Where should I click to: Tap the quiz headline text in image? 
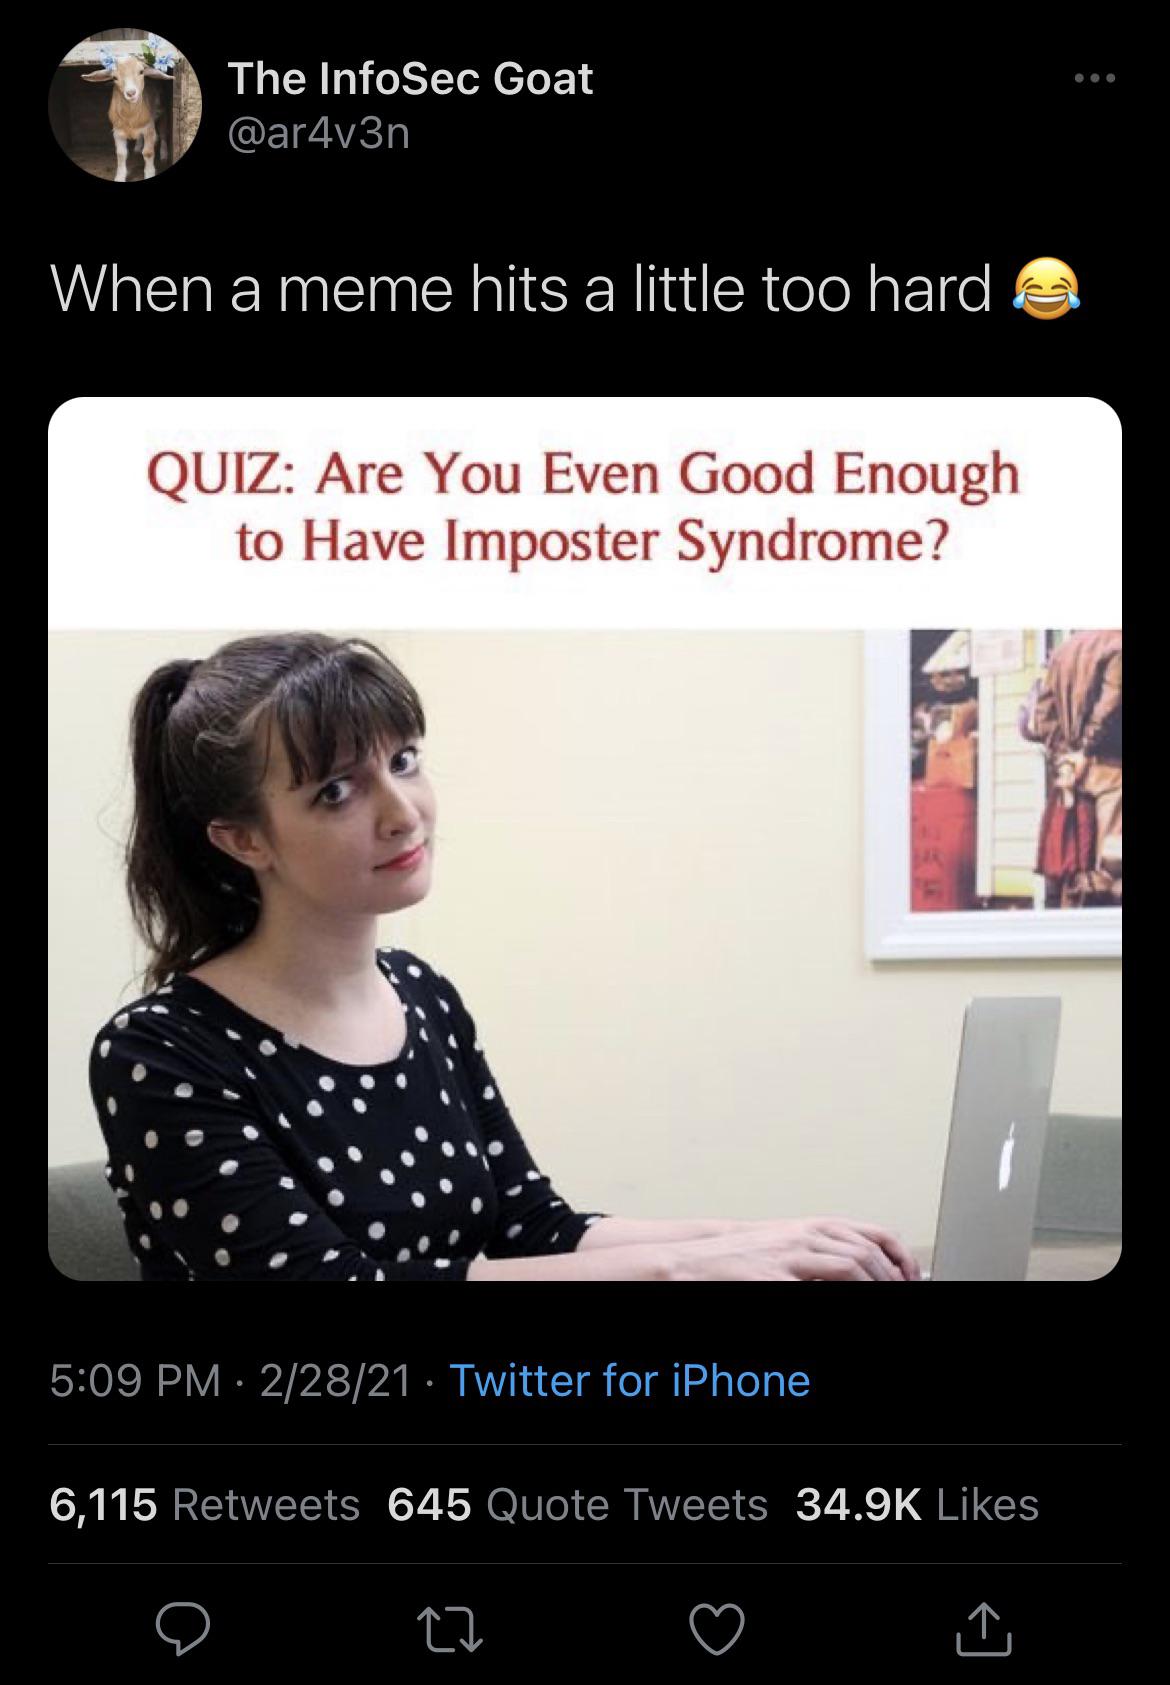point(585,505)
